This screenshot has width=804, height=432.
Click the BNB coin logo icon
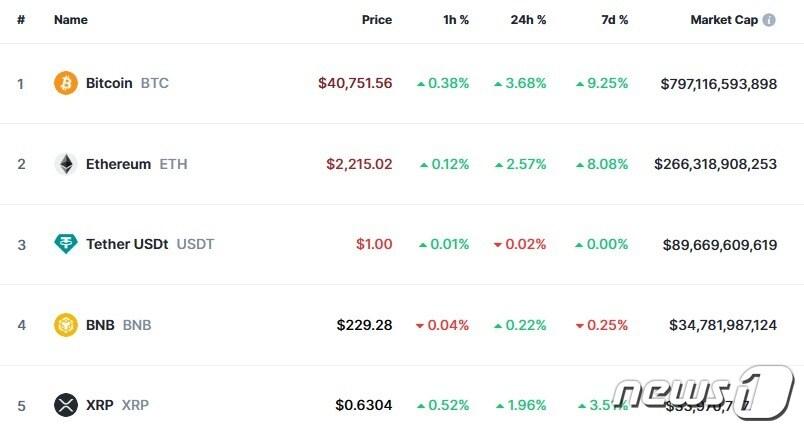66,325
